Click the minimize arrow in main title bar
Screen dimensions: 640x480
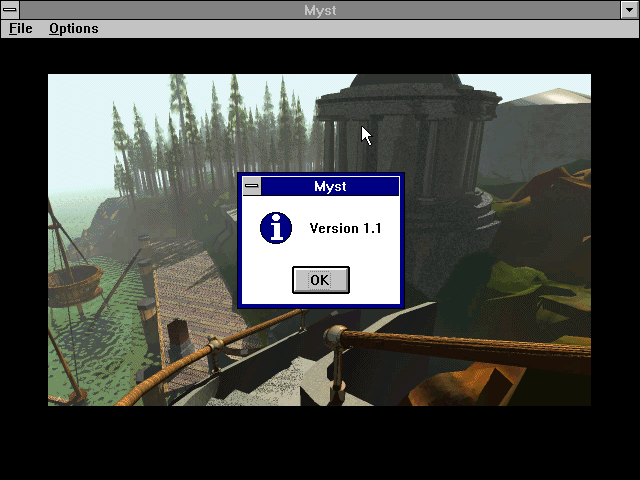coord(630,10)
